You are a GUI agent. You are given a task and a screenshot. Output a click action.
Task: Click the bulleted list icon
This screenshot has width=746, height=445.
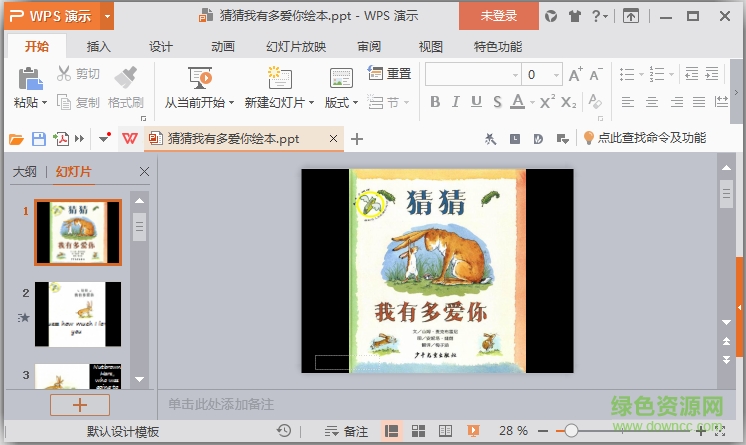tap(627, 74)
